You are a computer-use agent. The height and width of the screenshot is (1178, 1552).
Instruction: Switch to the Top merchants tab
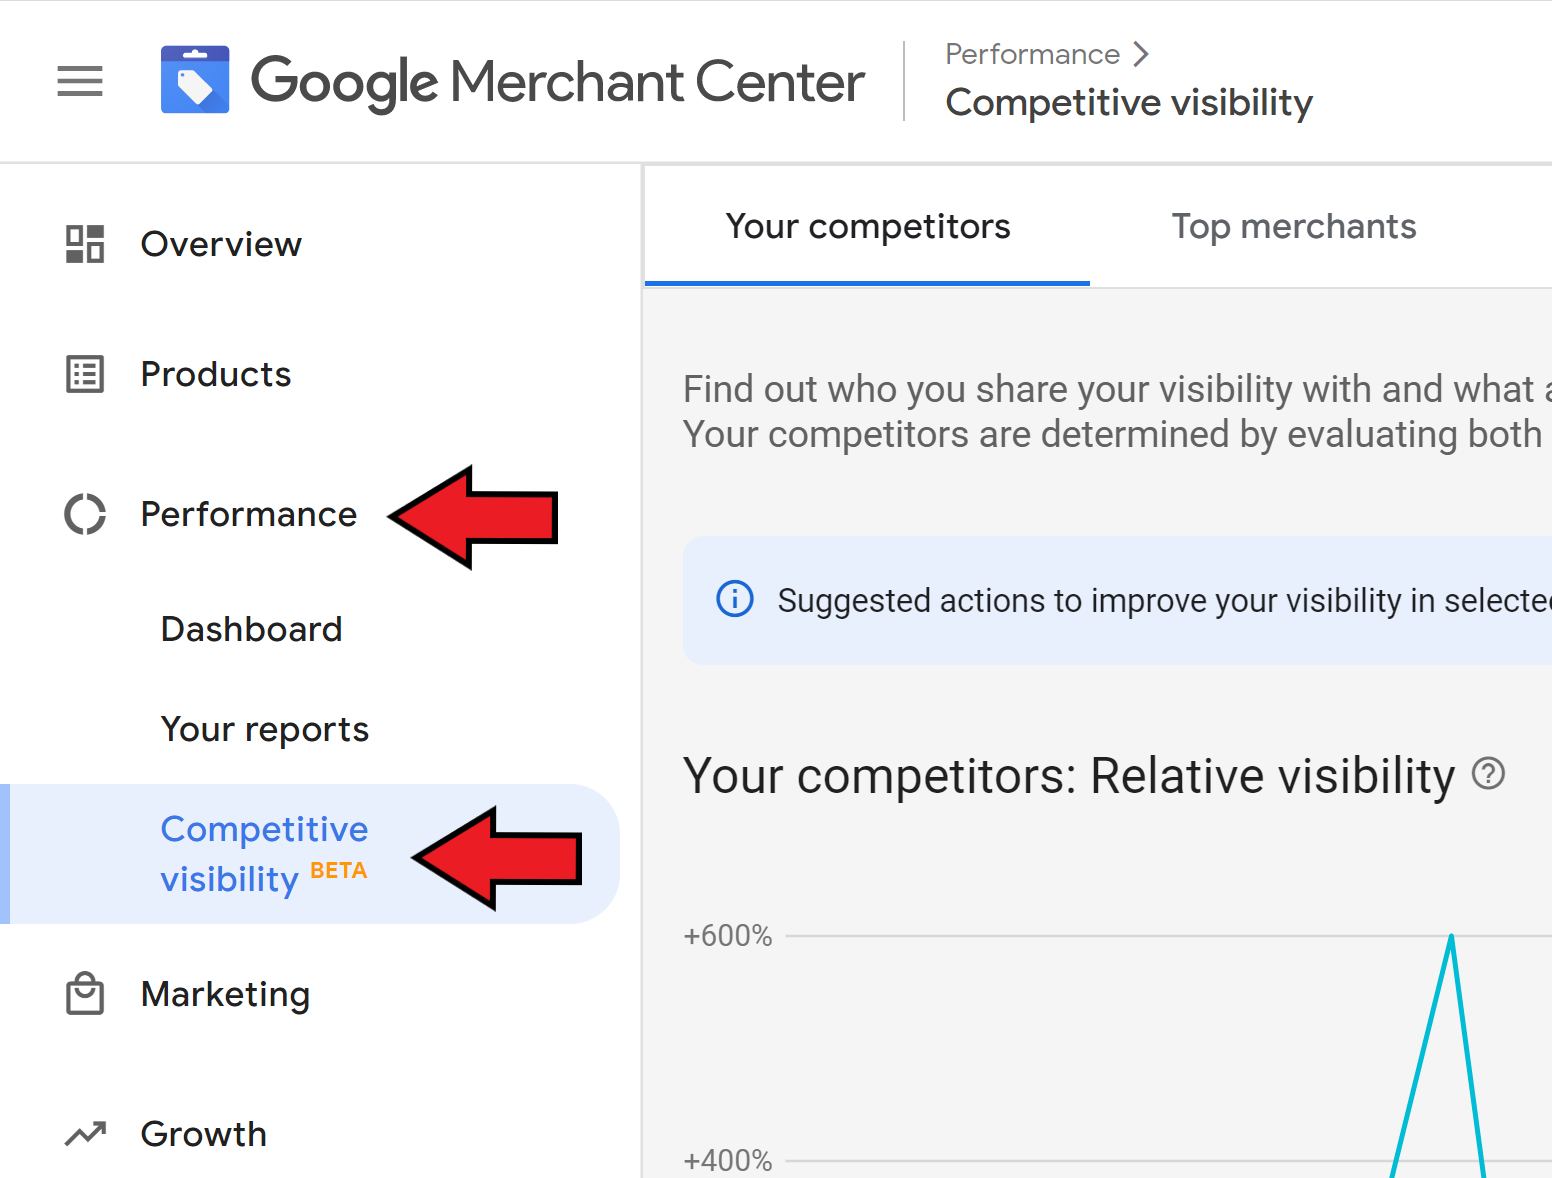coord(1294,226)
